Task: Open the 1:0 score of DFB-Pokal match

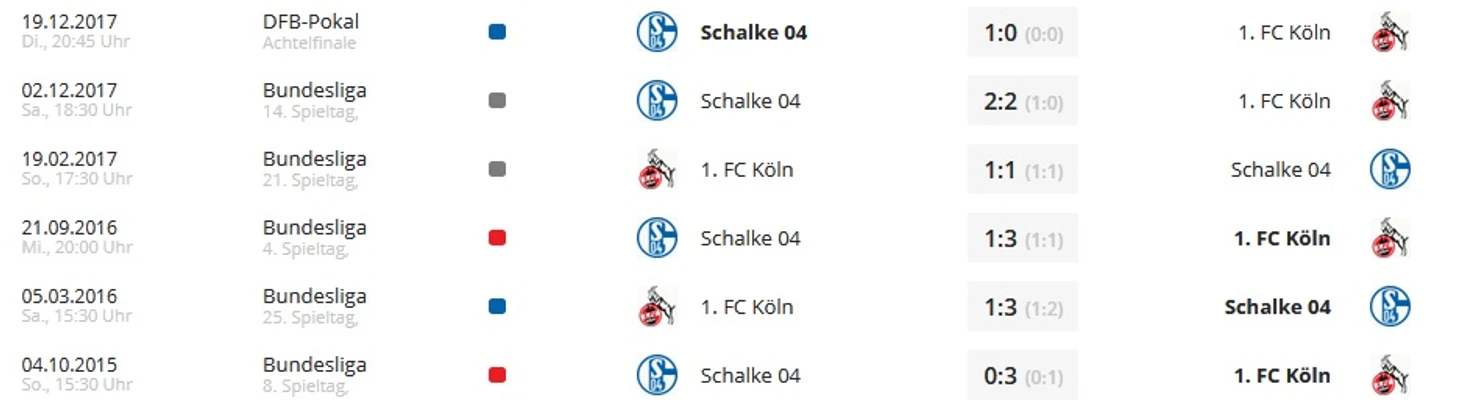Action: click(x=1022, y=33)
